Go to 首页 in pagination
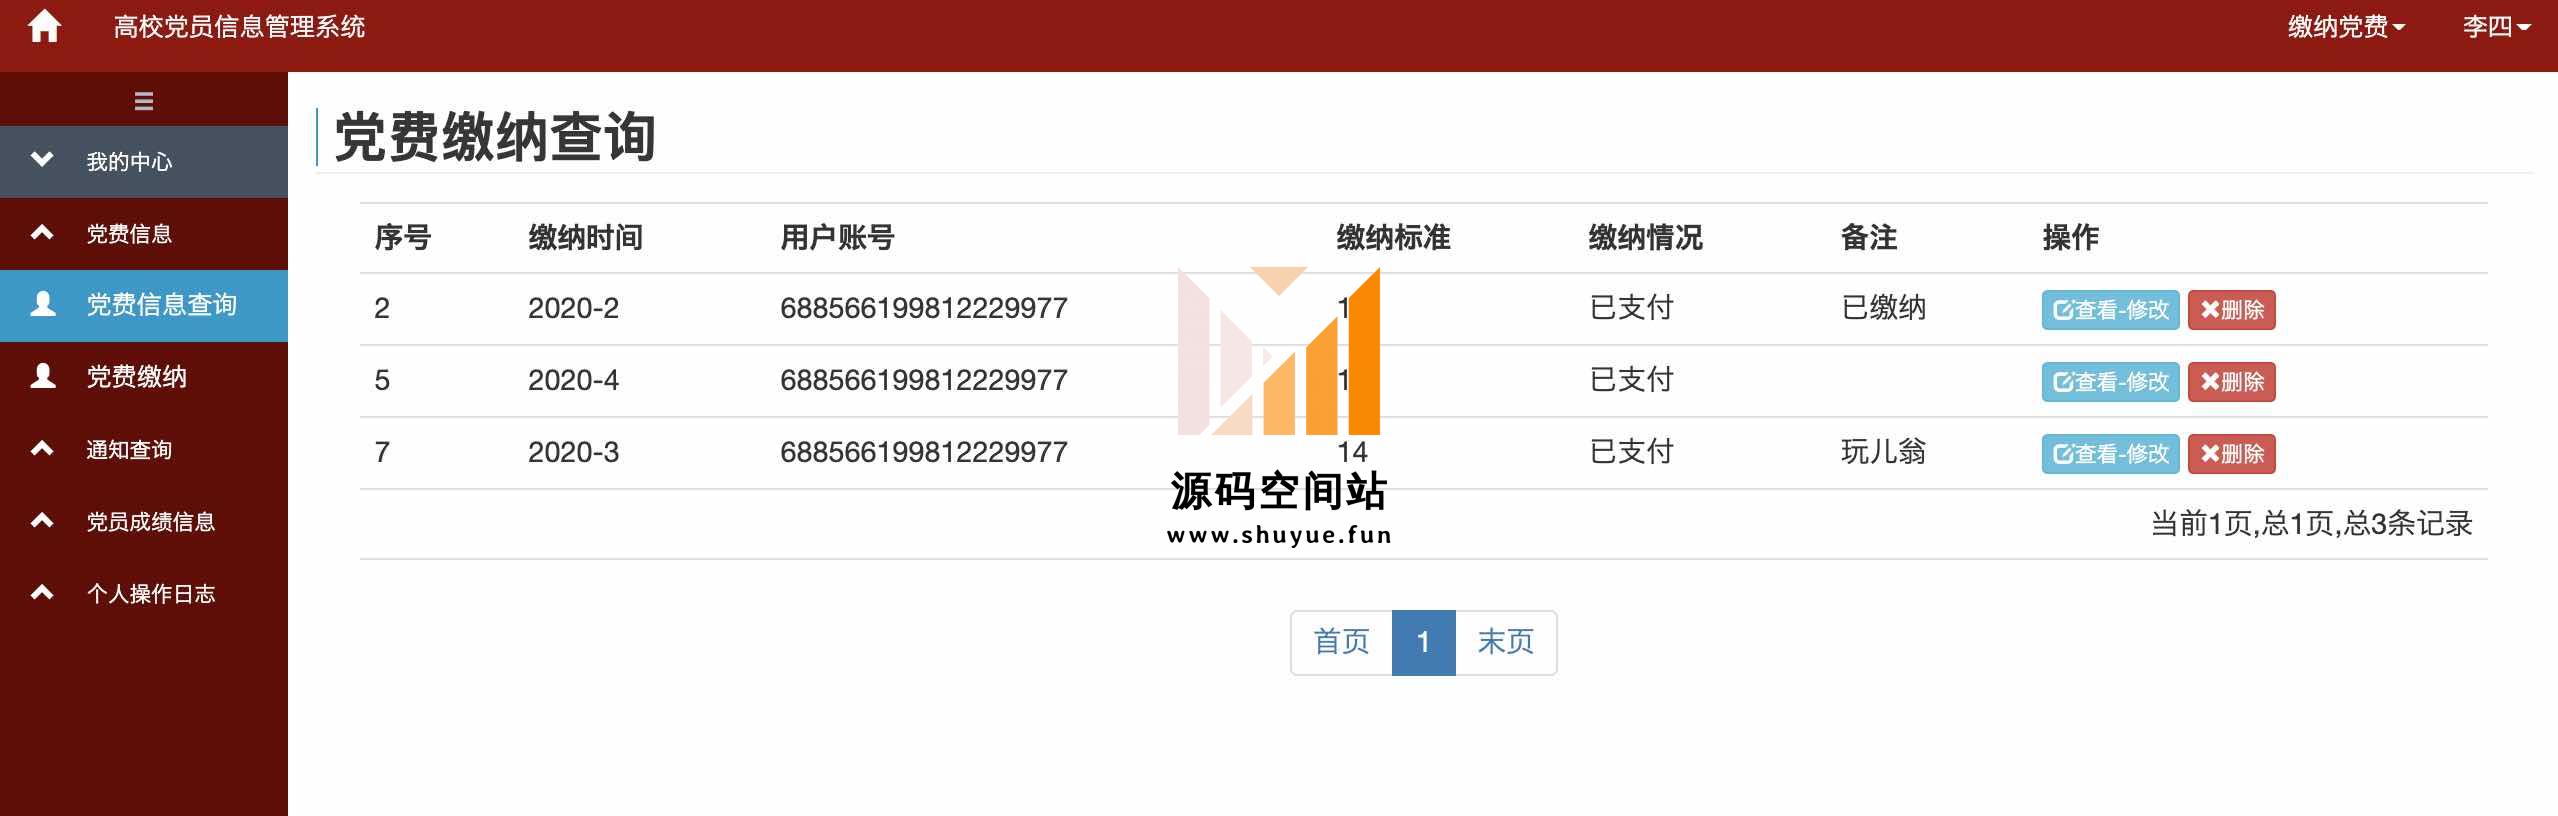 pyautogui.click(x=1341, y=642)
